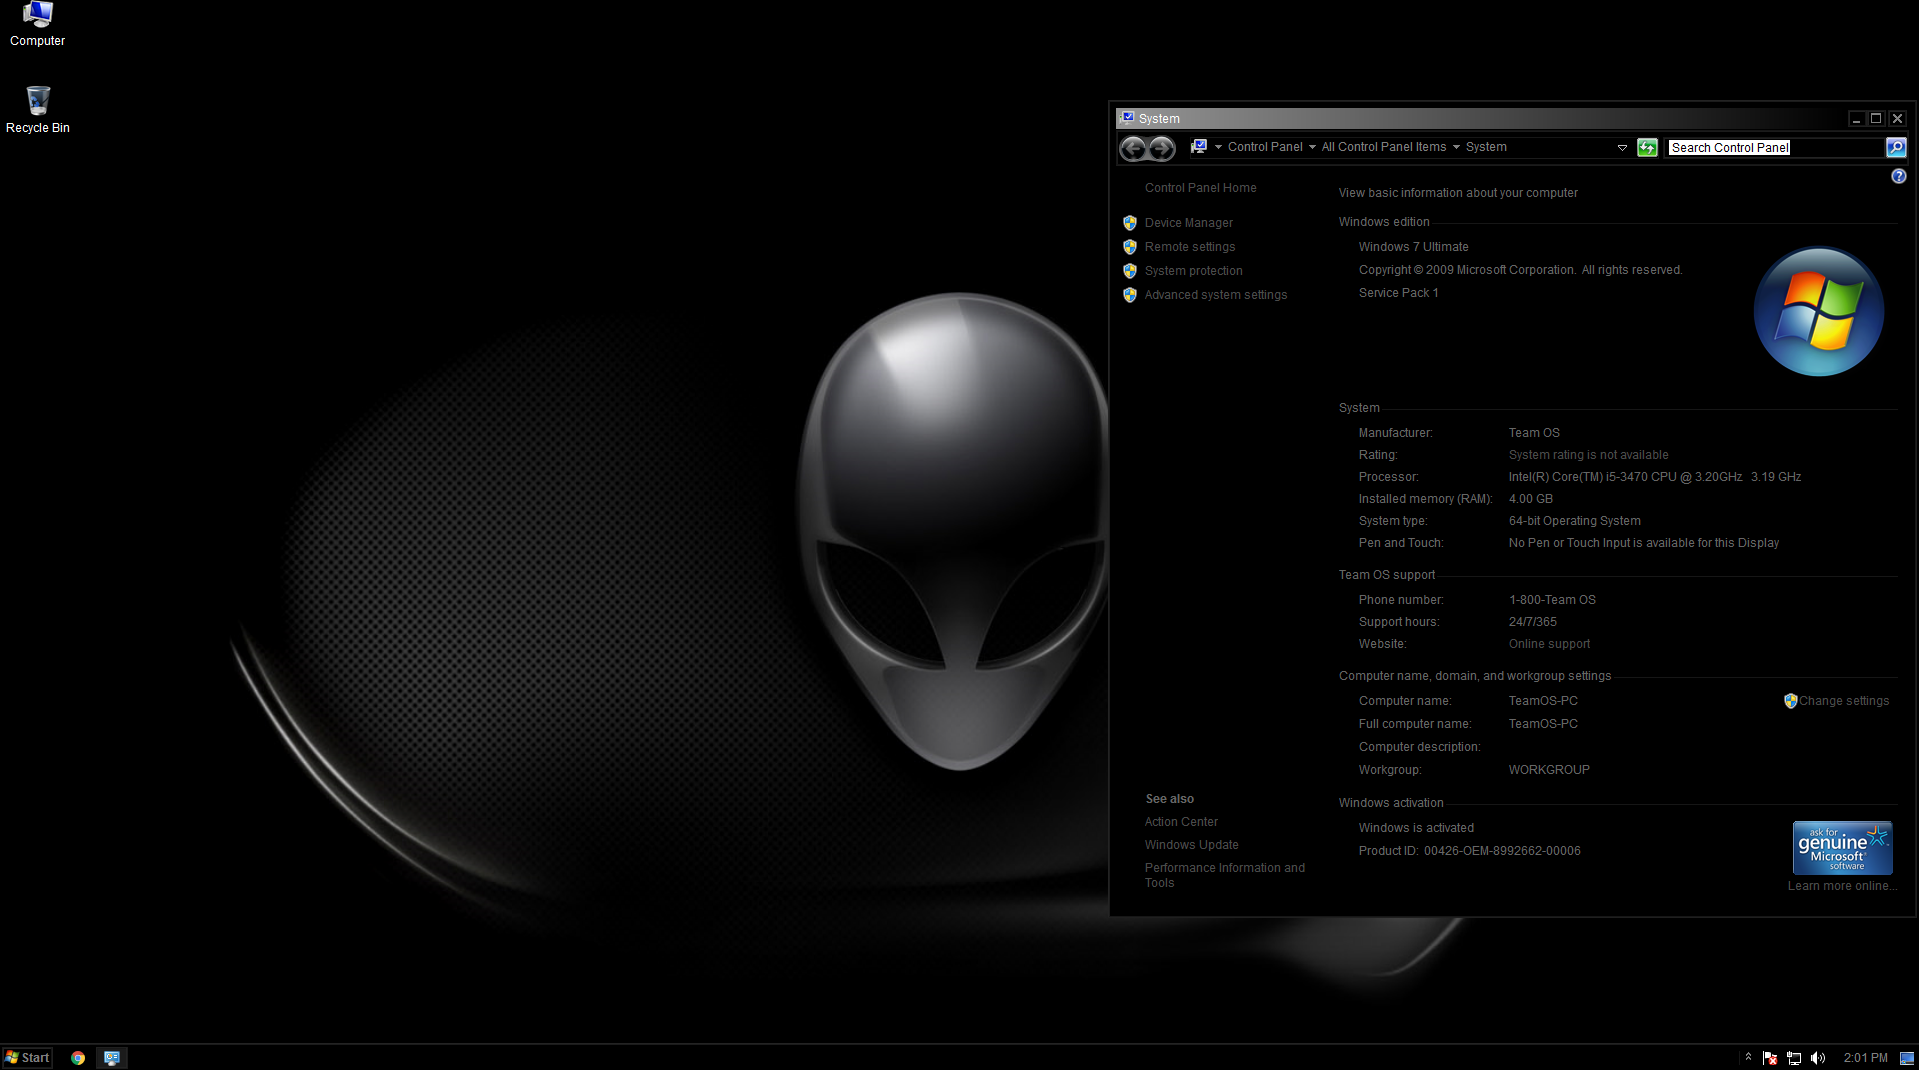The image size is (1919, 1070).
Task: Expand Control Panel breadcrumb dropdown arrow
Action: coord(1312,147)
